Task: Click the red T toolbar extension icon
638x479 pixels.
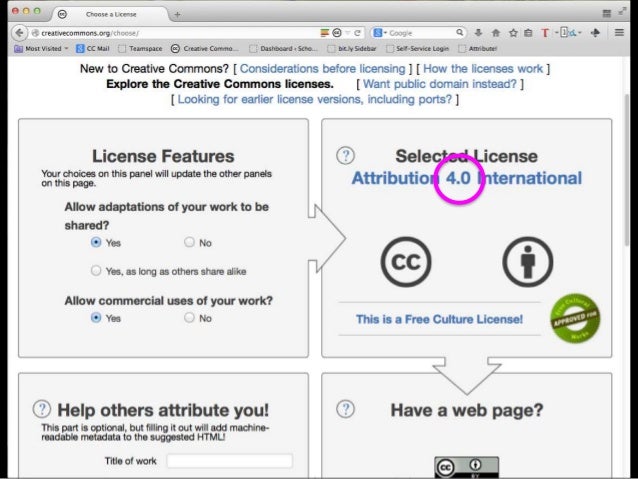Action: (x=545, y=33)
